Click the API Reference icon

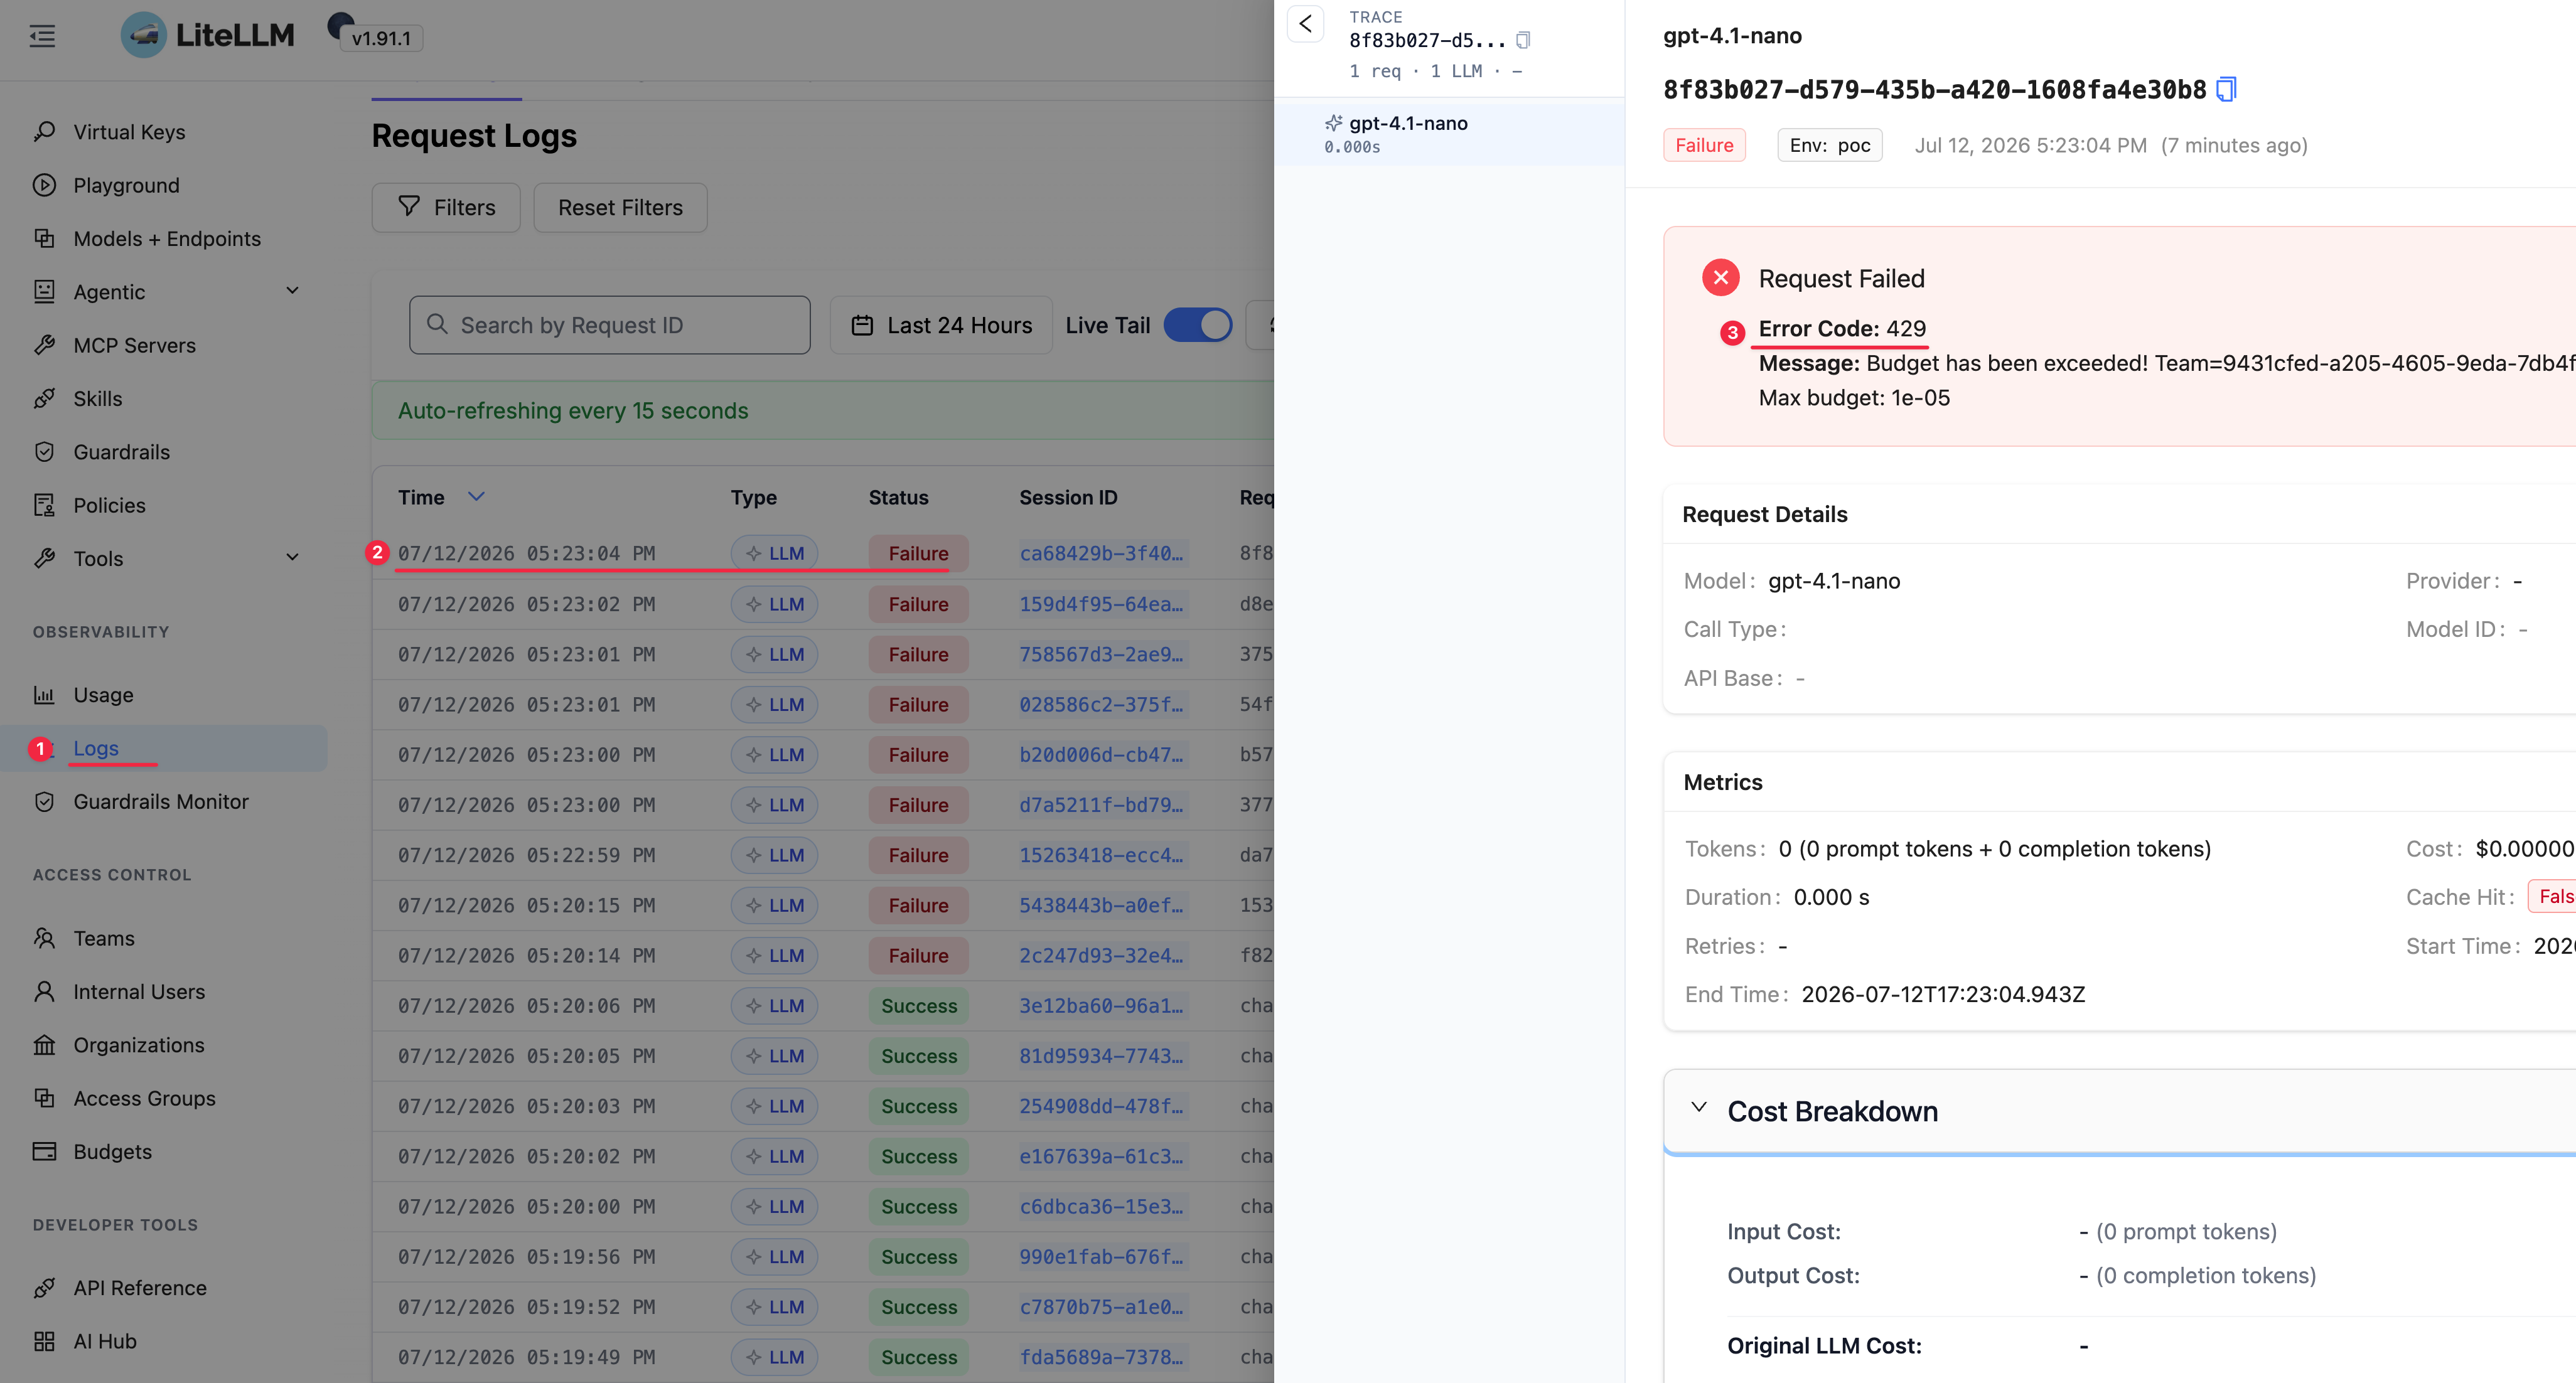44,1288
